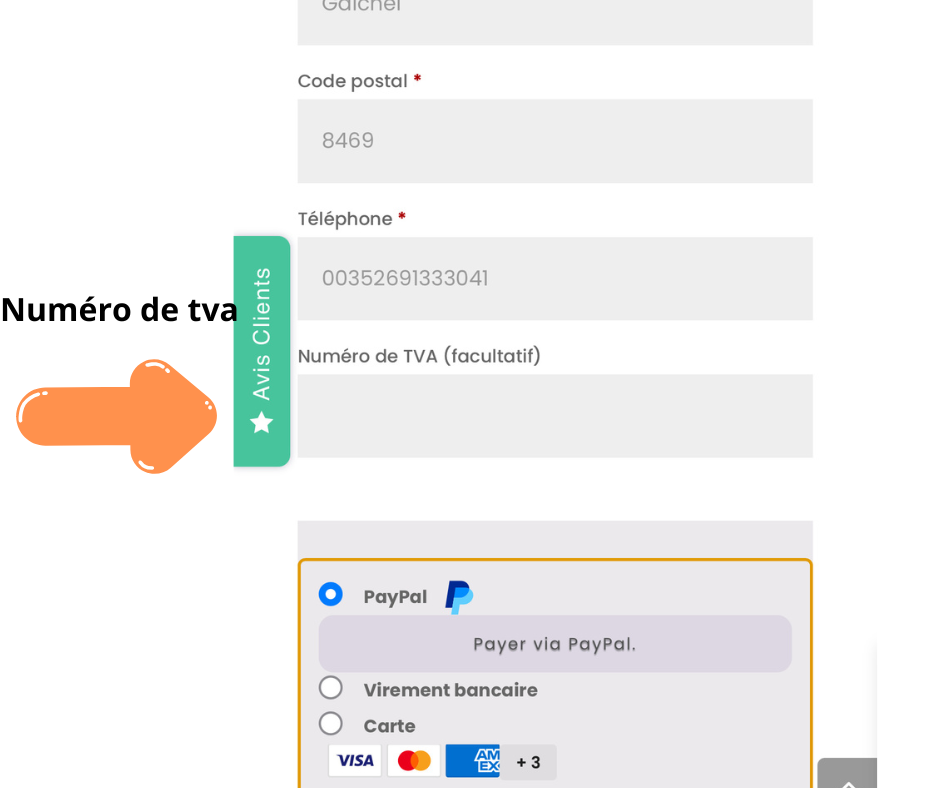Click the Payer via PayPal box
The width and height of the screenshot is (940, 788).
click(x=555, y=644)
